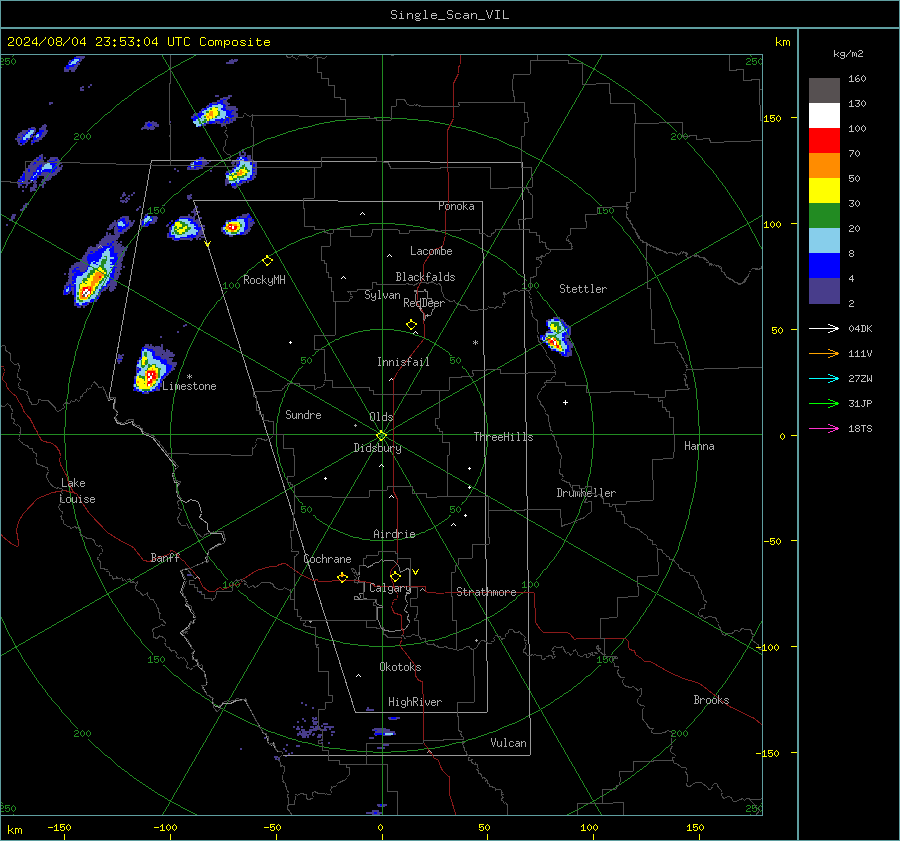Screen dimensions: 900x841
Task: Click the yellow marker near Cochrane
Action: (x=343, y=578)
